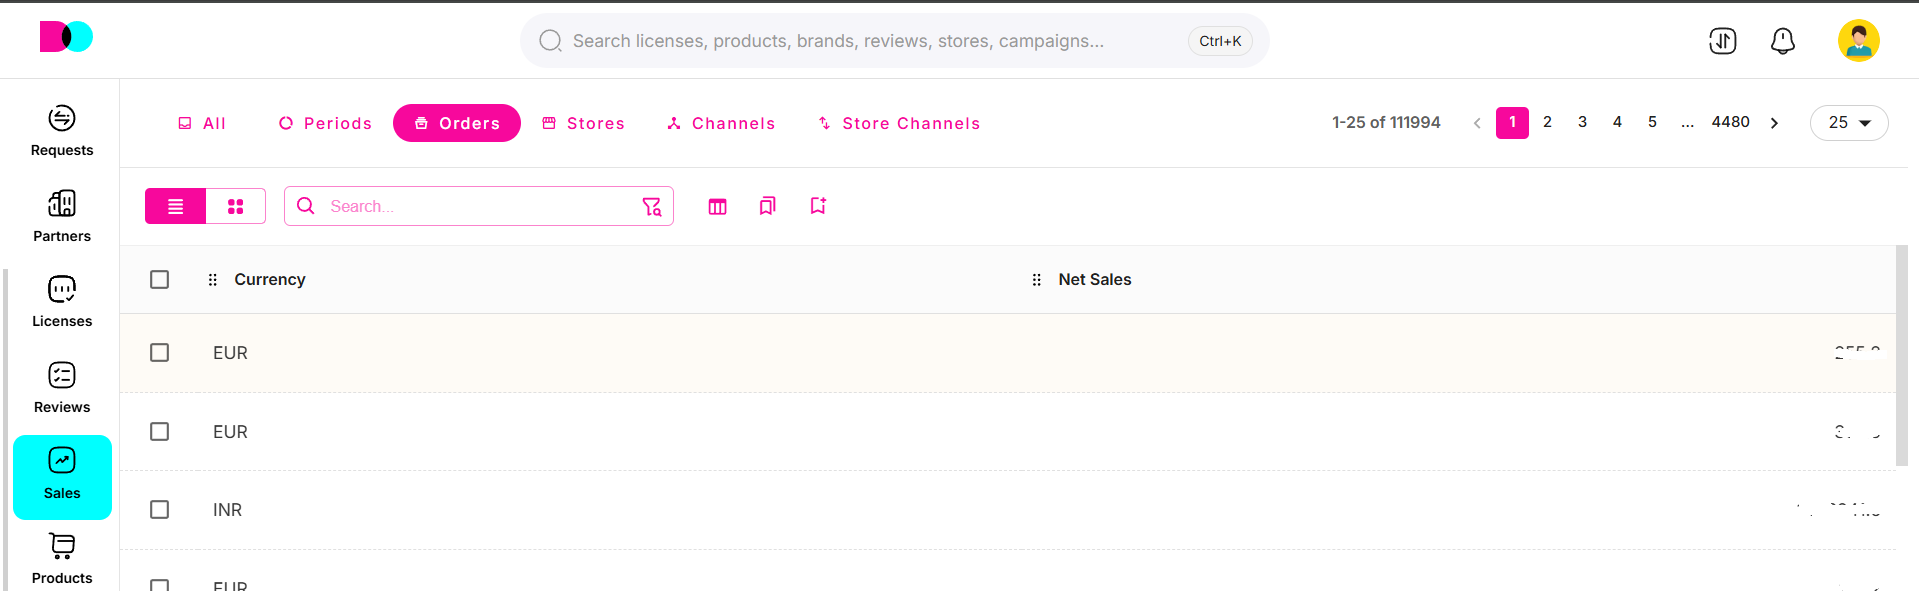Select the All tab
This screenshot has height=591, width=1919.
tap(202, 123)
